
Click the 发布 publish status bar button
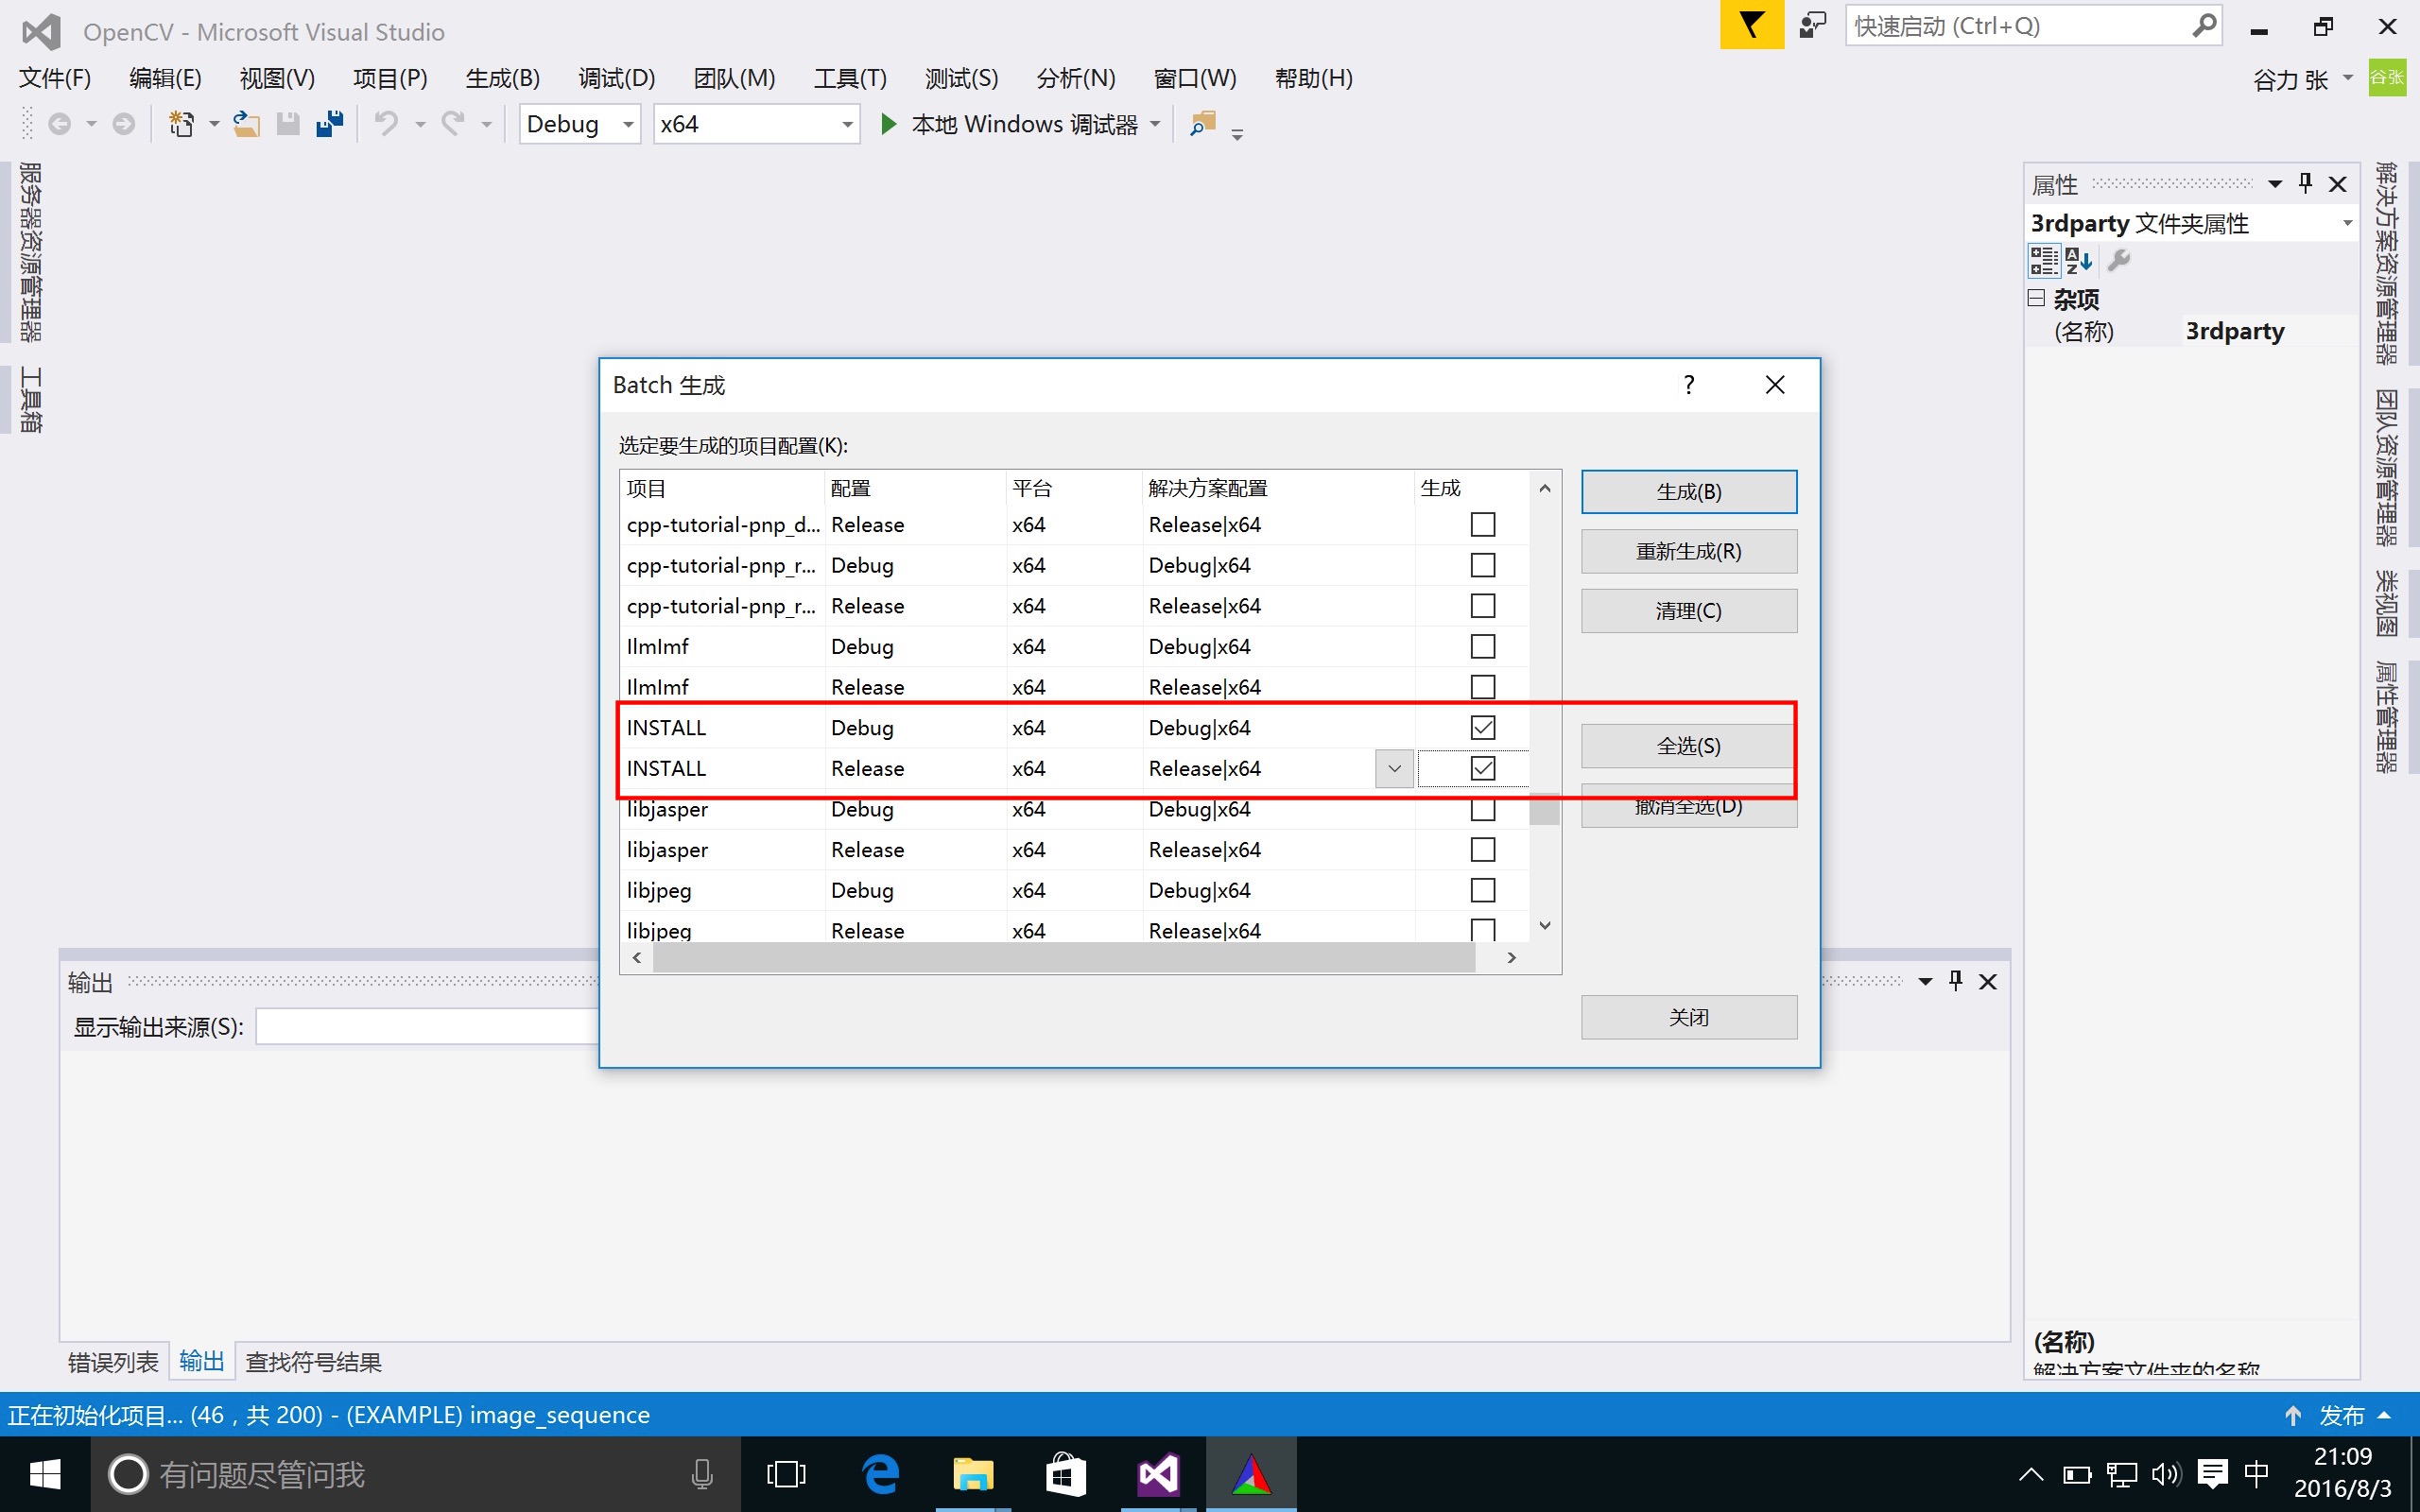(x=2340, y=1415)
